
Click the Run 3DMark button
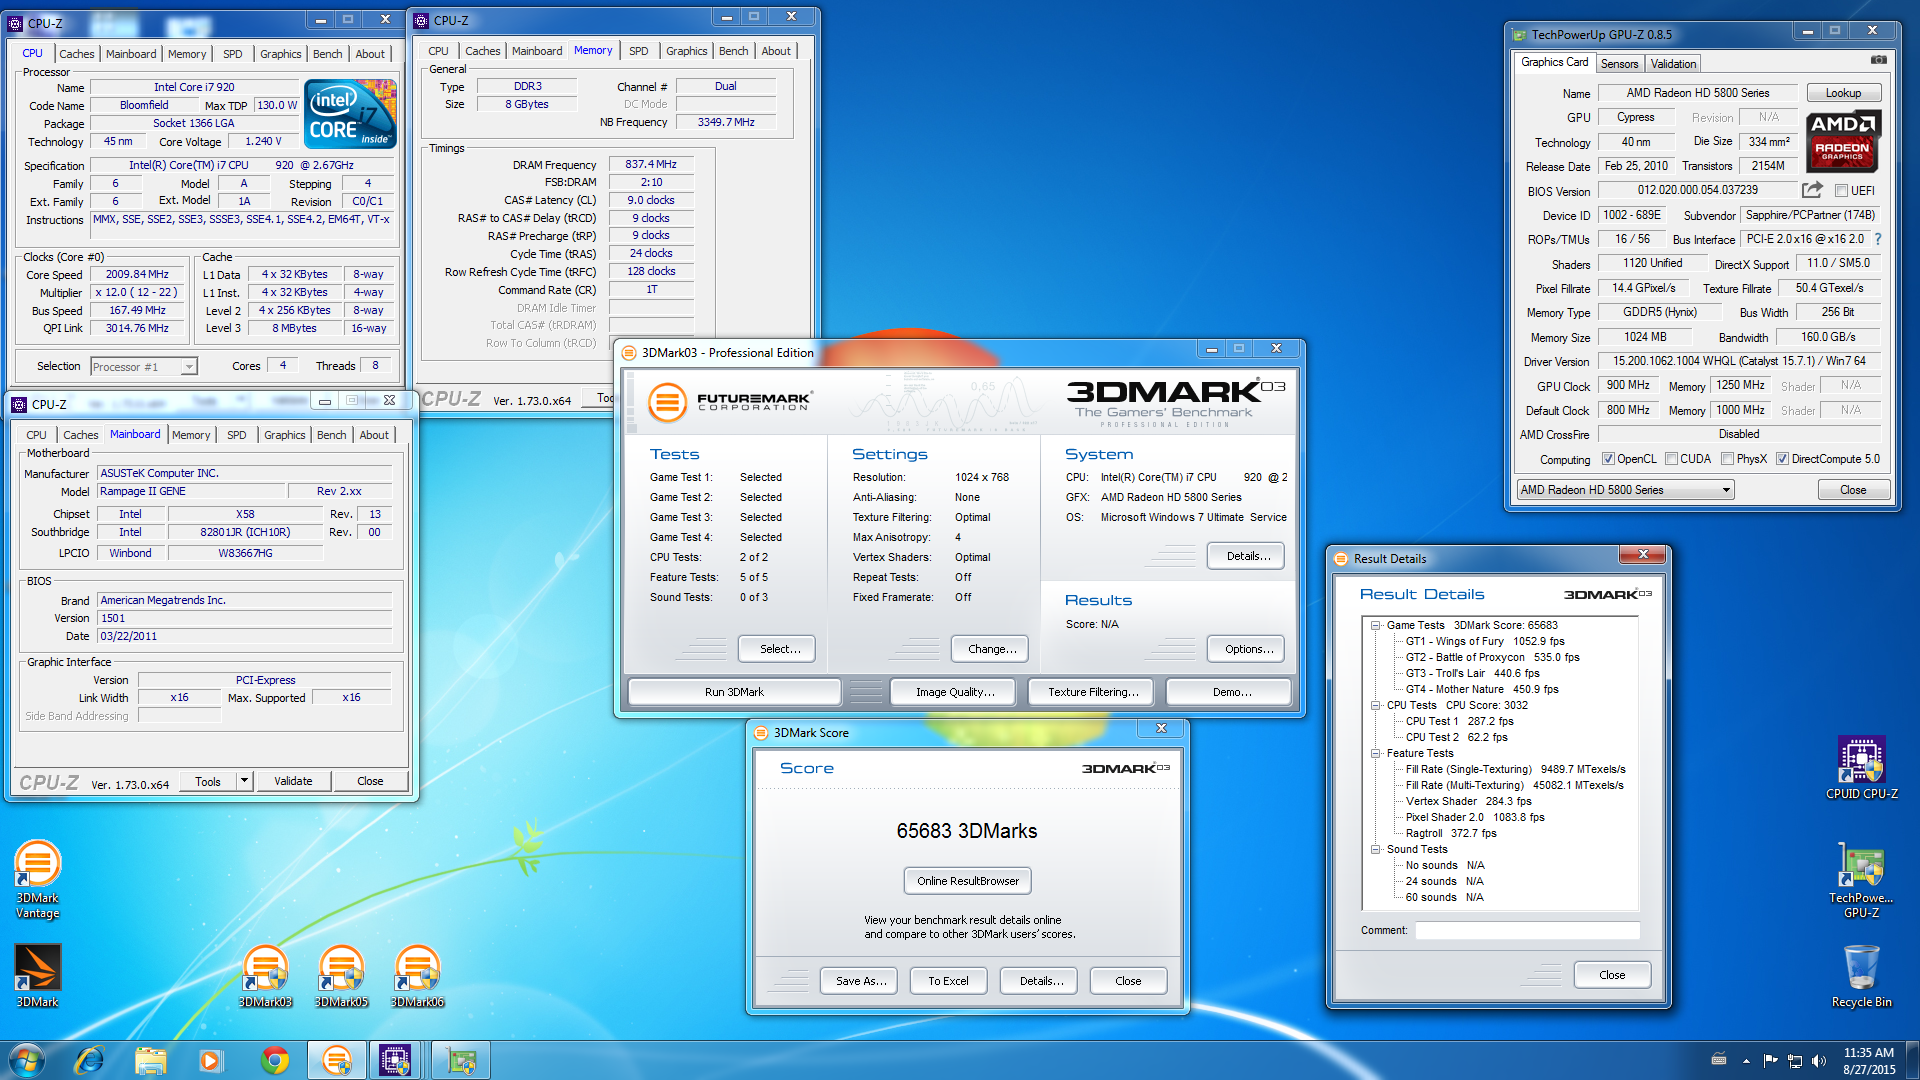point(734,692)
